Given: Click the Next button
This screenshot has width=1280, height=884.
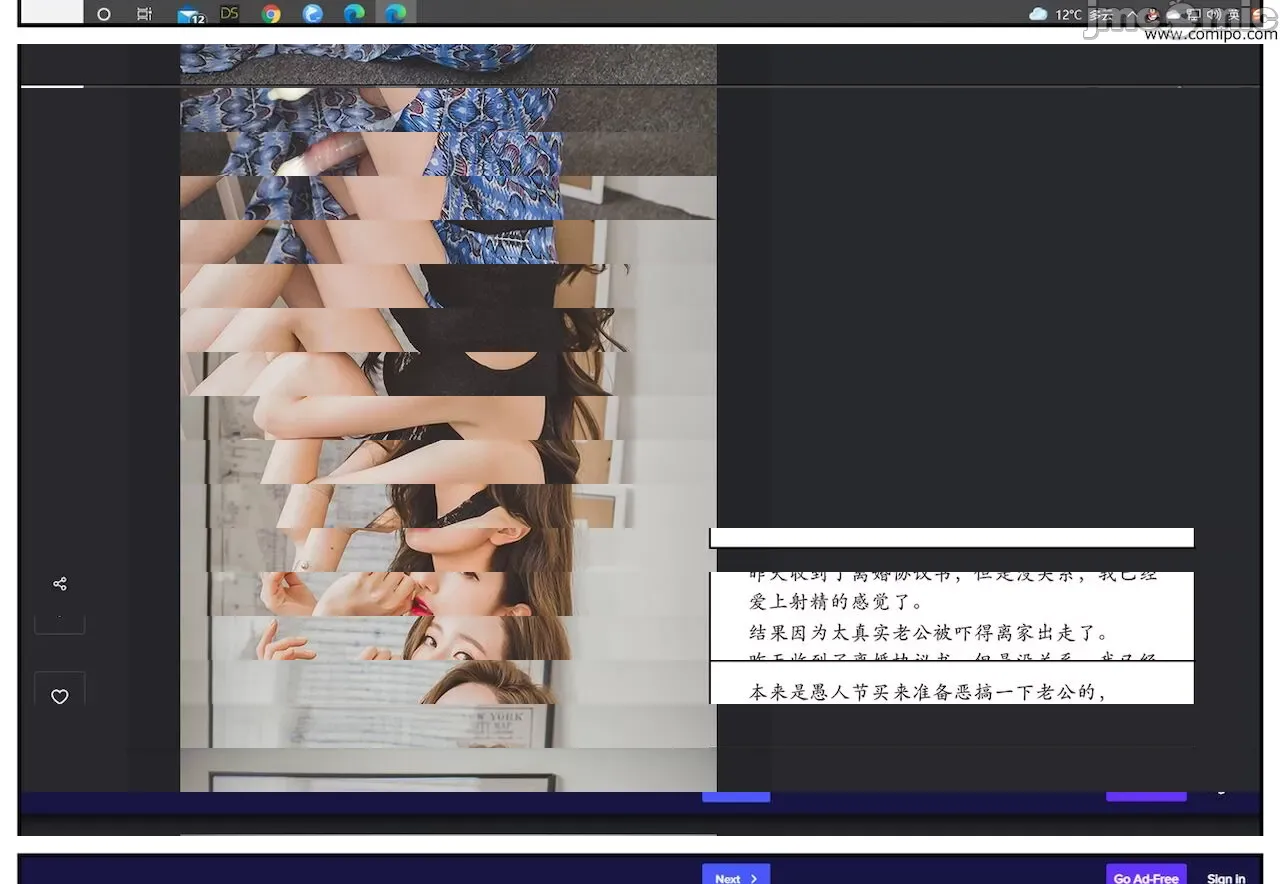Looking at the screenshot, I should tap(735, 877).
